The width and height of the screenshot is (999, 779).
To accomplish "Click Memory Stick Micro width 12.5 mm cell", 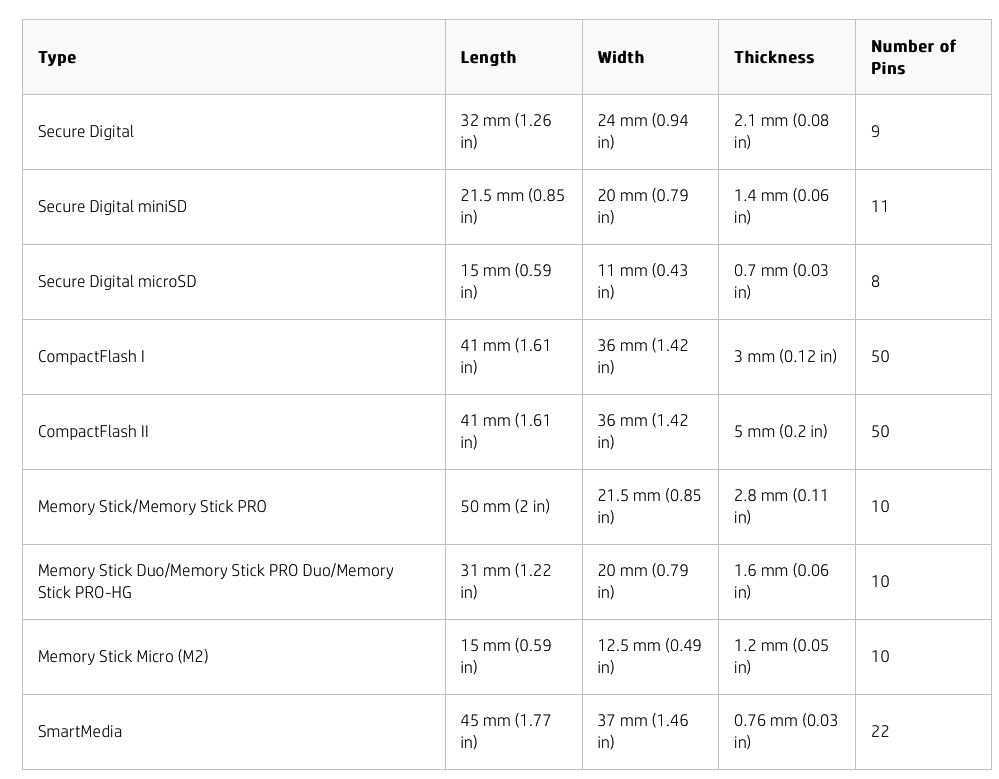I will pyautogui.click(x=650, y=657).
